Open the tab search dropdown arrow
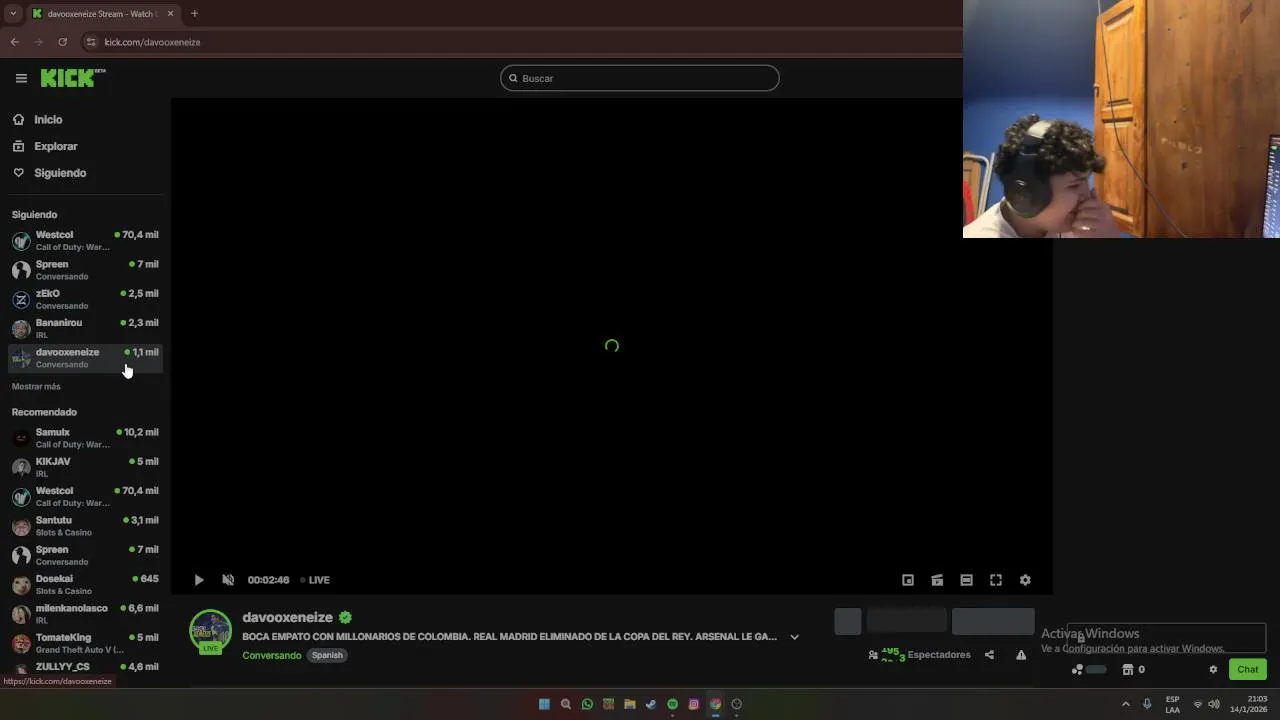The image size is (1280, 720). coord(12,14)
